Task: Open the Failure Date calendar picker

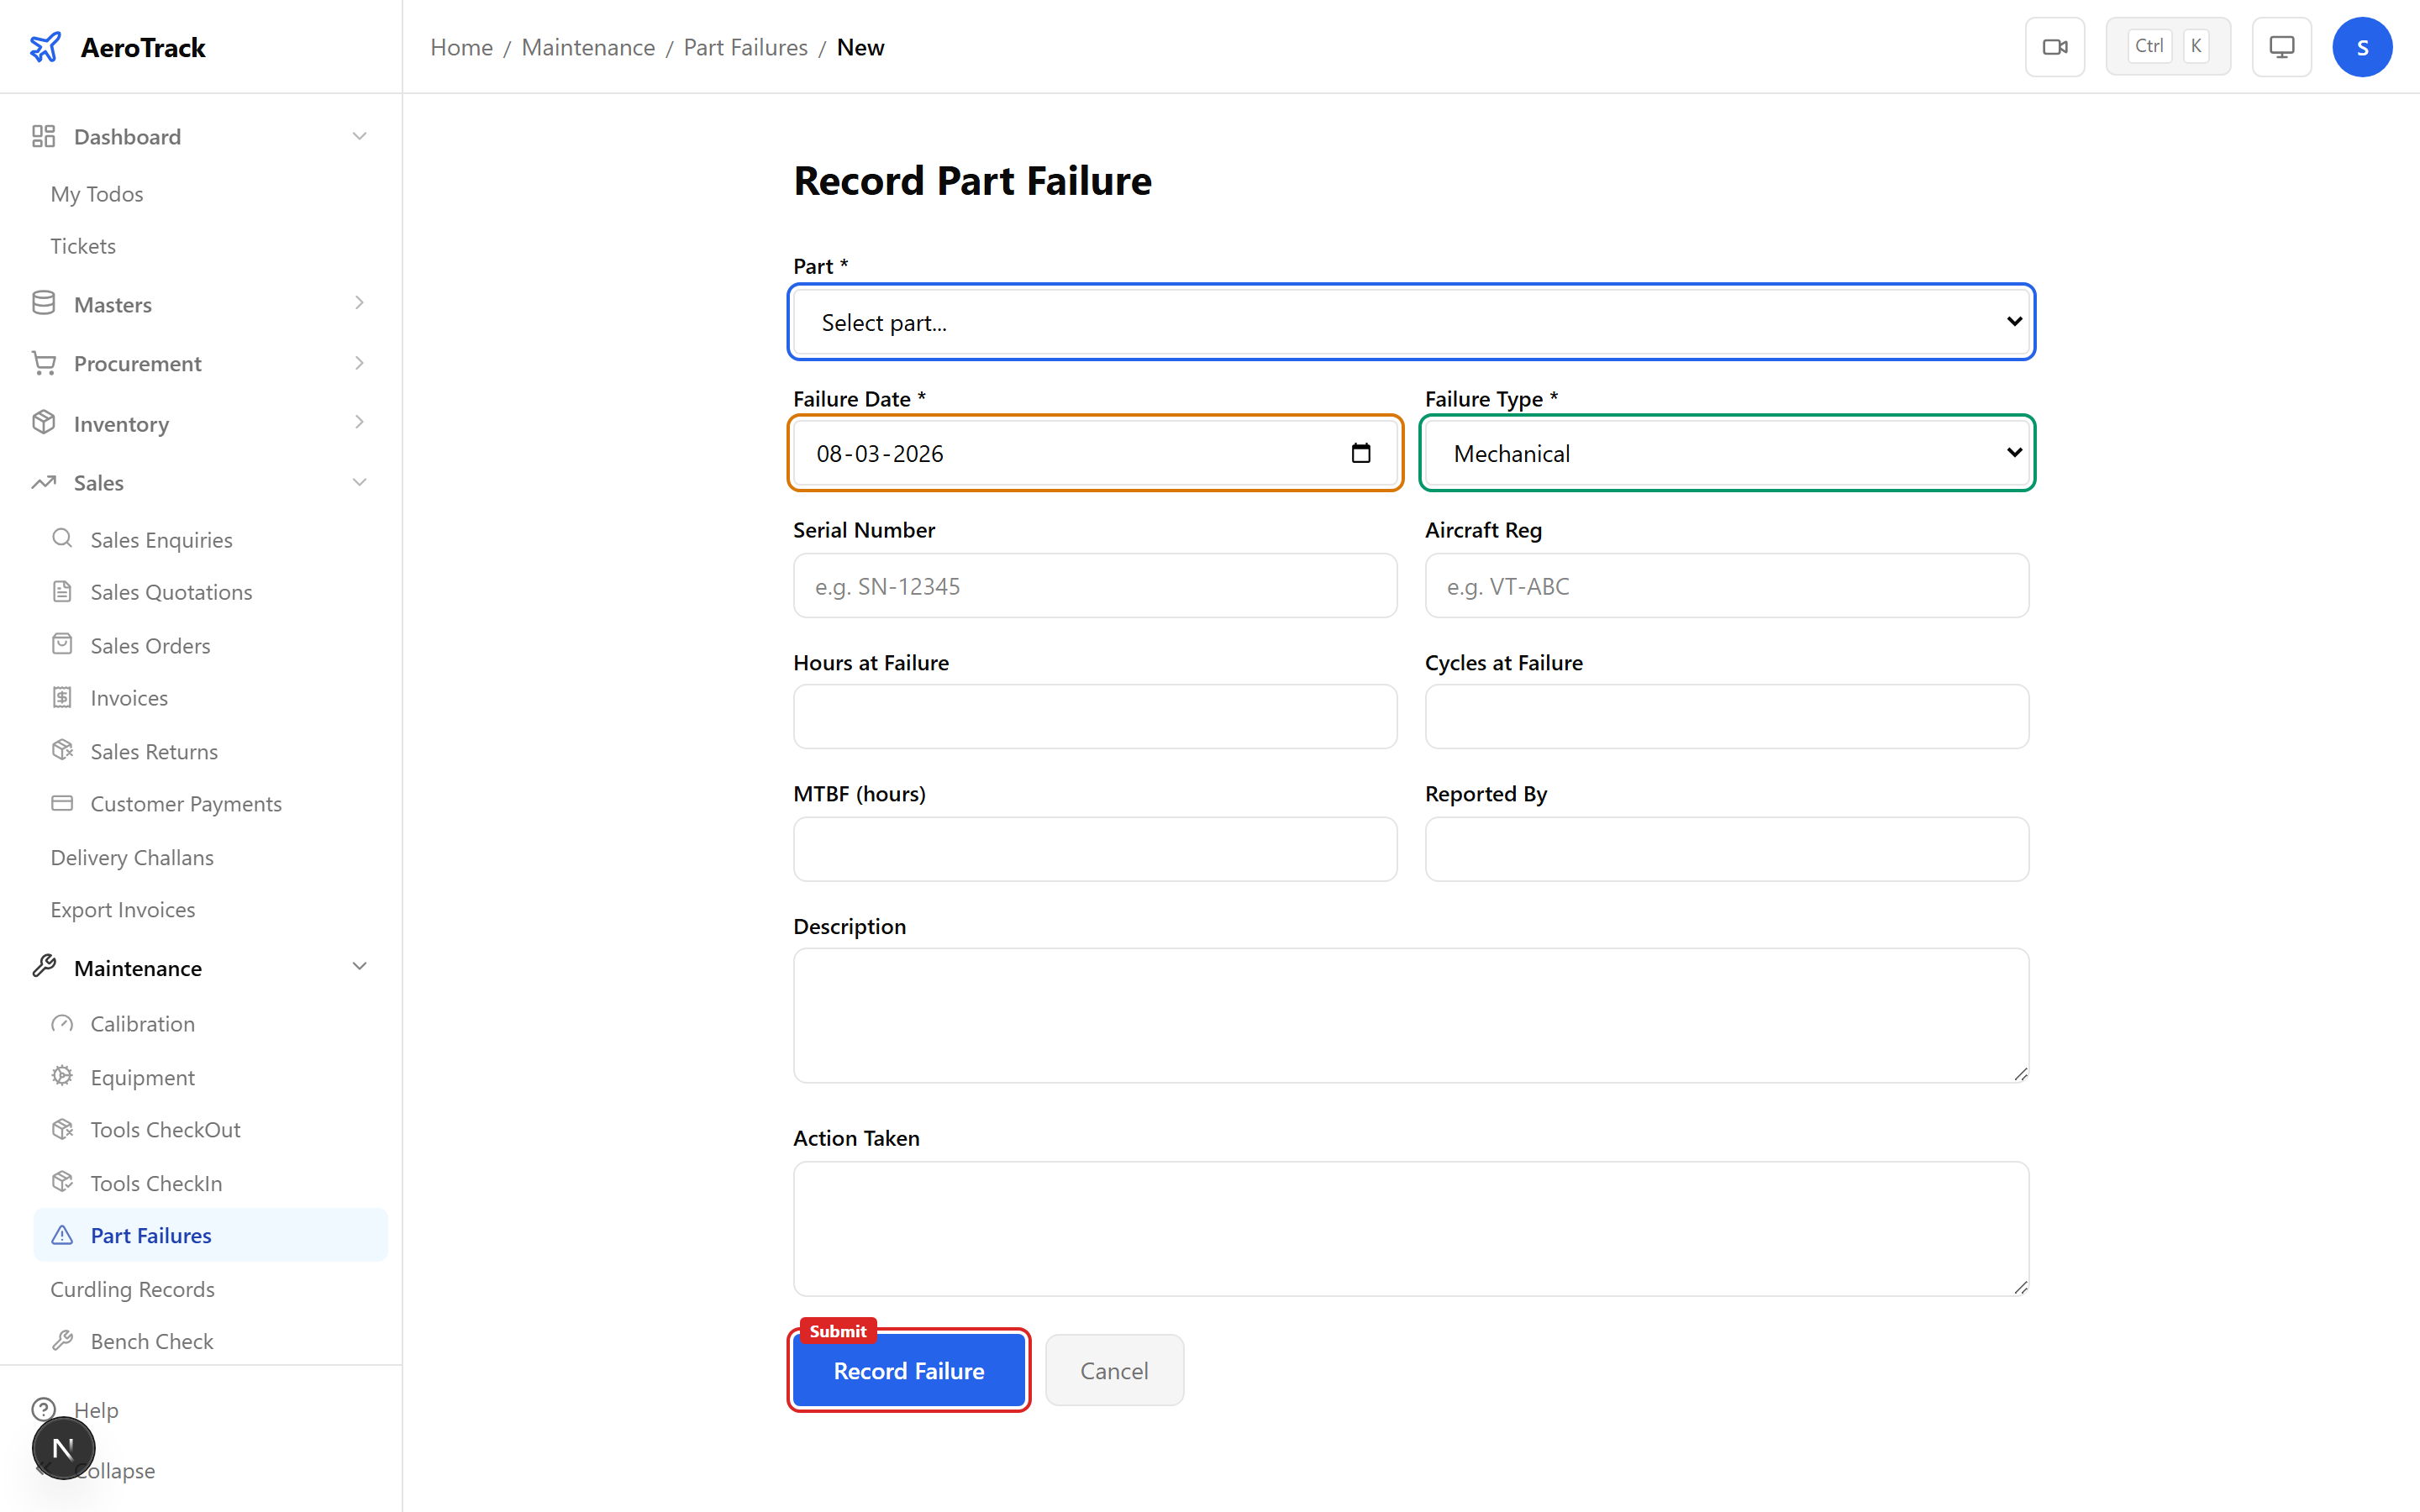Action: click(1362, 453)
